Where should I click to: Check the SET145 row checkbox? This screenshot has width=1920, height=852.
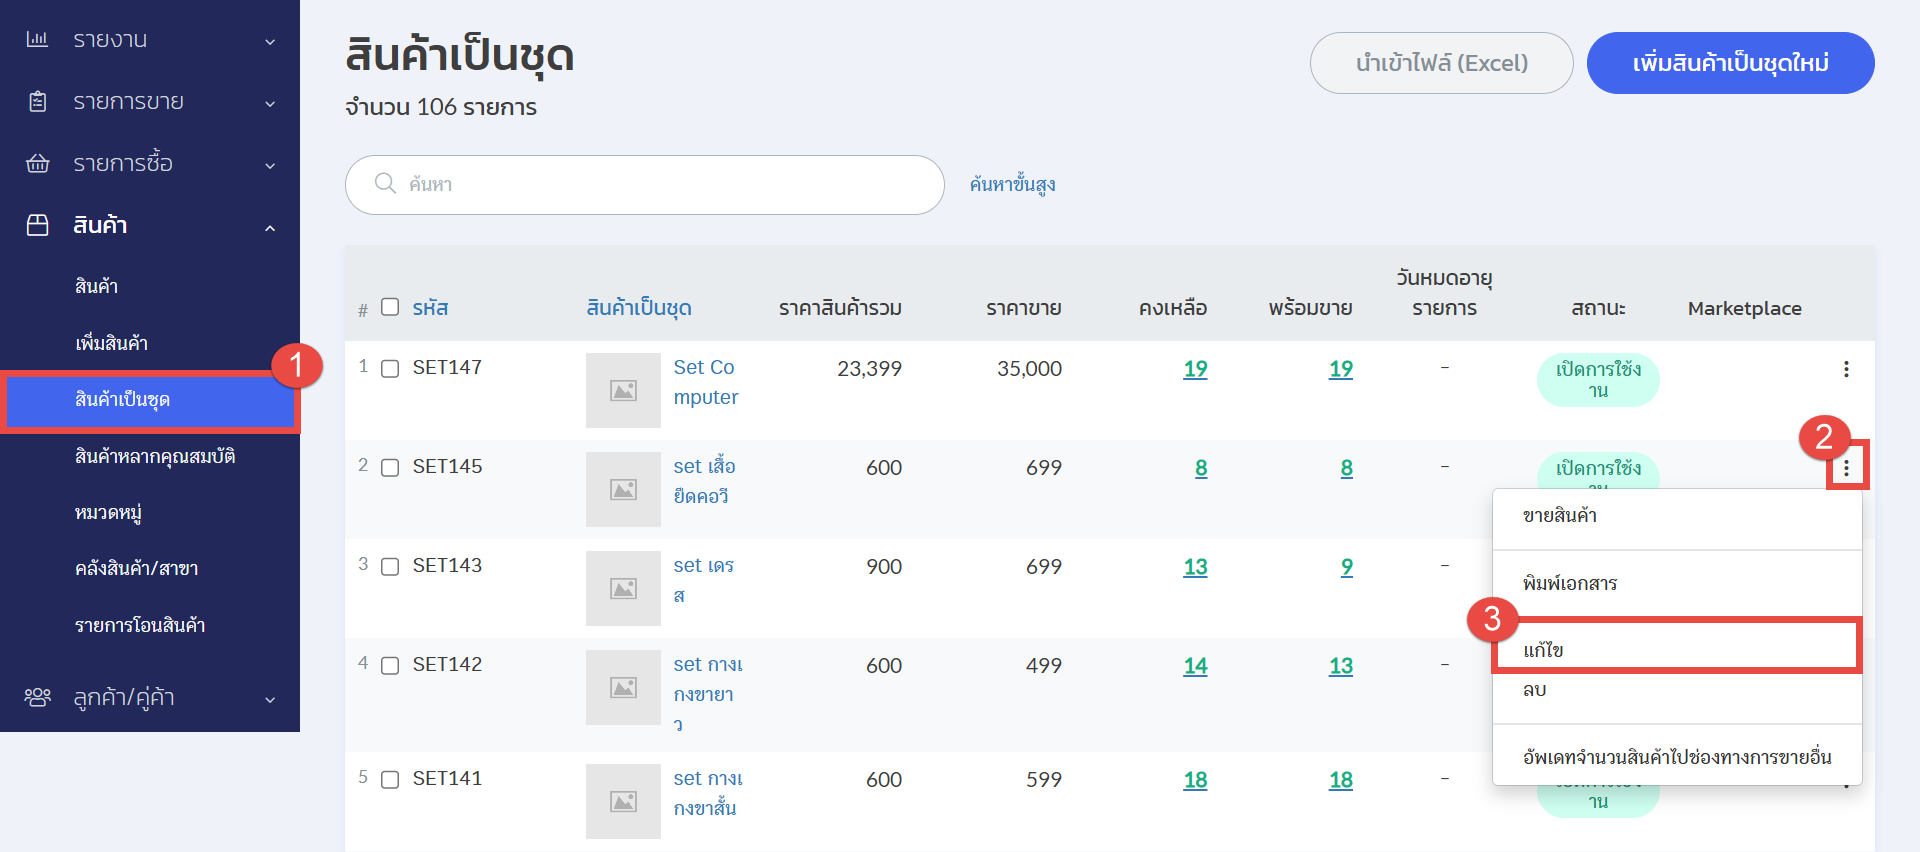coord(390,468)
